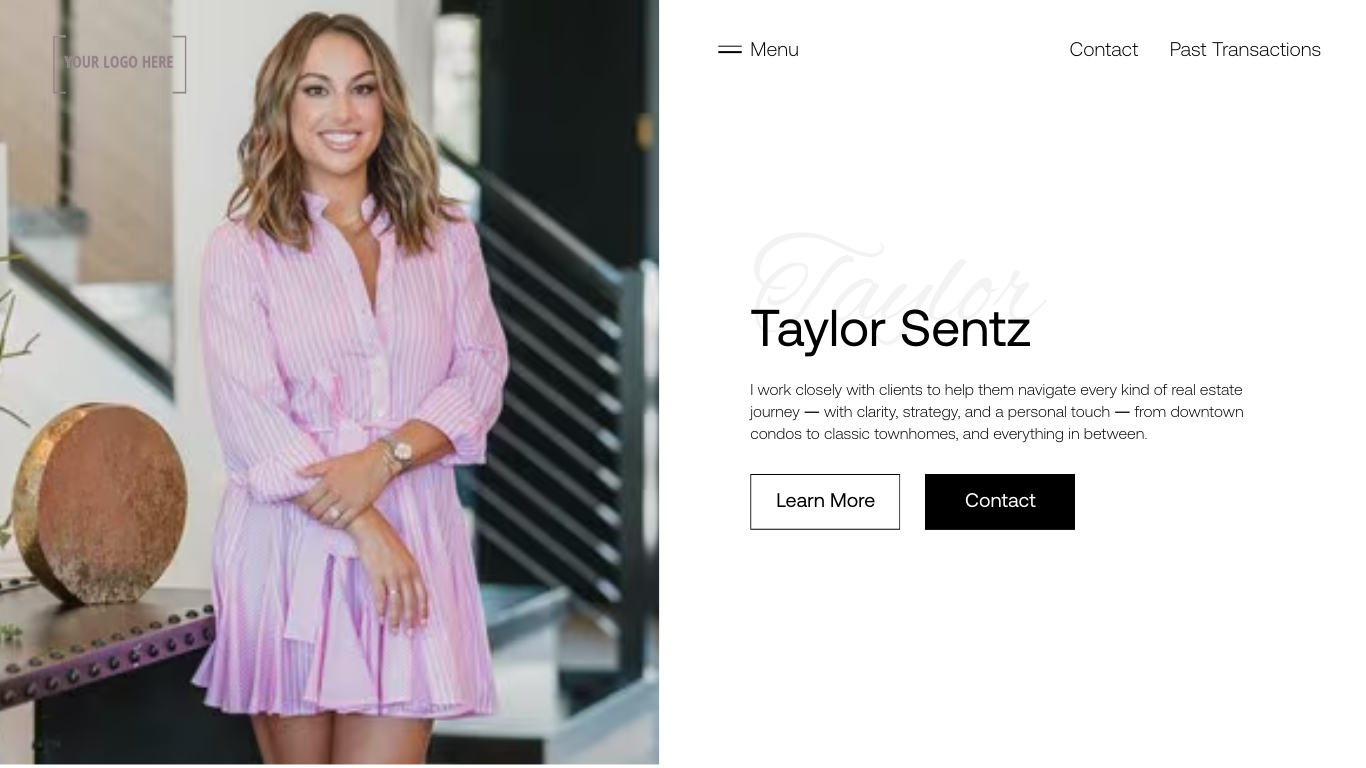Click the word "downtown" in the description
The width and height of the screenshot is (1366, 768).
(1207, 411)
